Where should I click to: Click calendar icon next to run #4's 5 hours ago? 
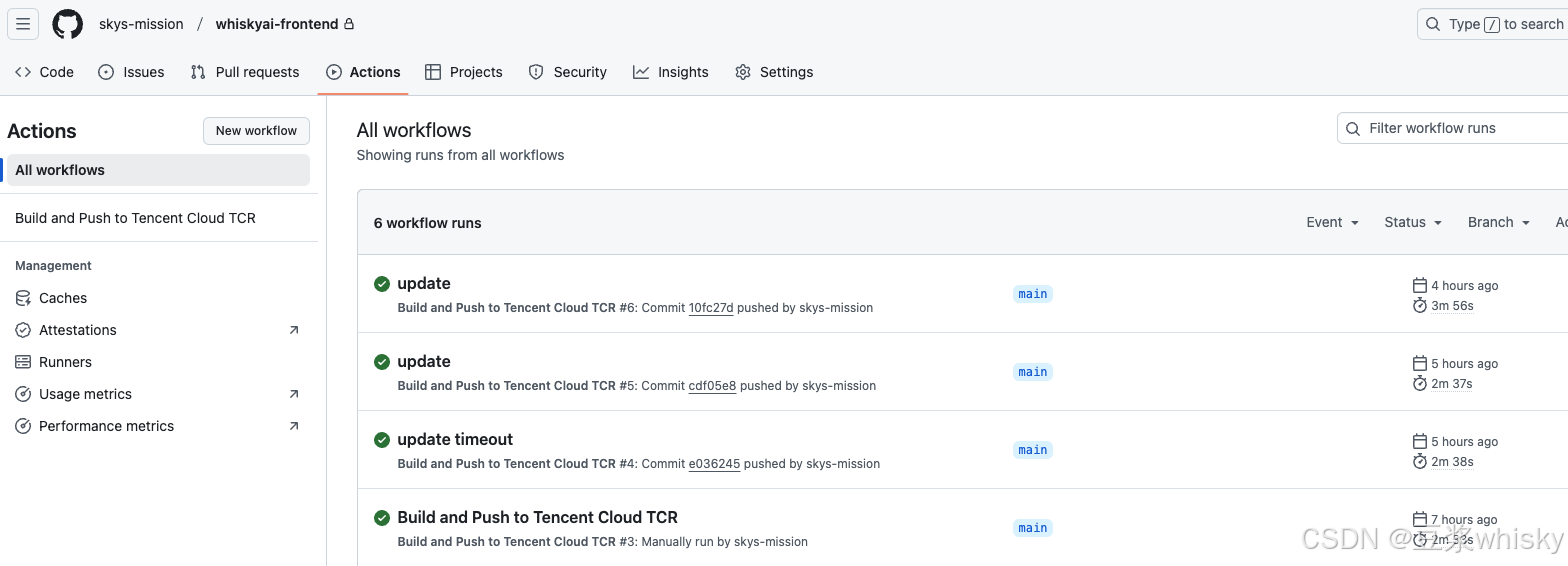coord(1419,441)
